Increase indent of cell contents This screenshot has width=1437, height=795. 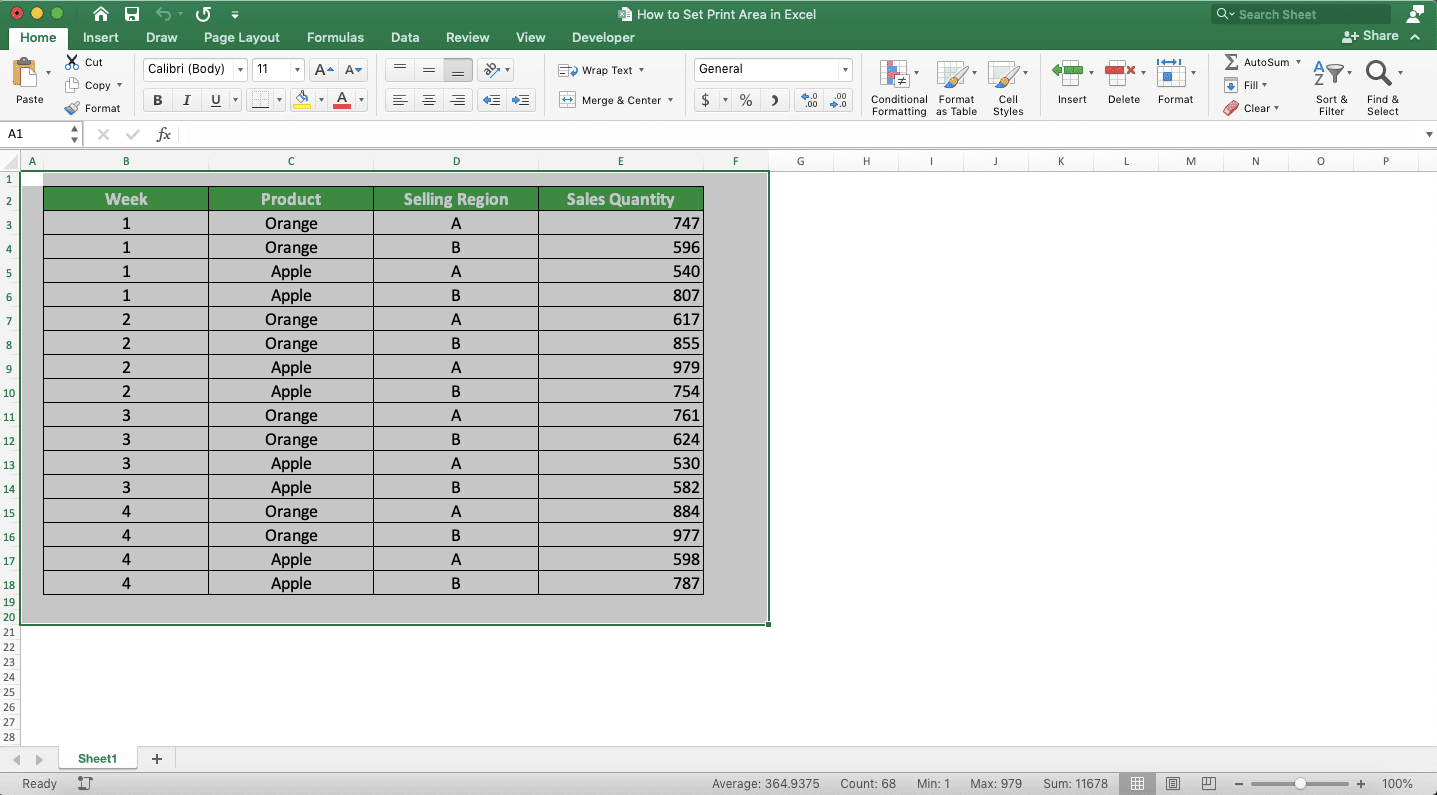pos(521,100)
